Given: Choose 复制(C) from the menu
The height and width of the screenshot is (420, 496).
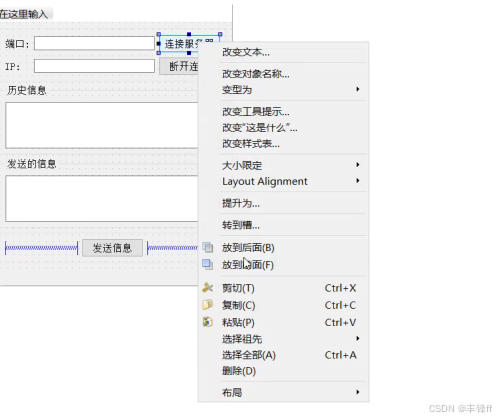Looking at the screenshot, I should 284,305.
